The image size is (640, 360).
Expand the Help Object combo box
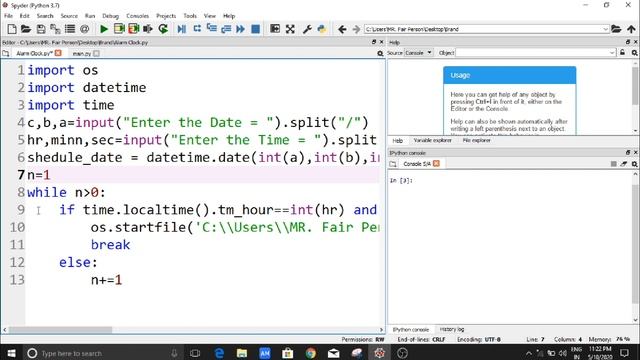click(x=612, y=53)
